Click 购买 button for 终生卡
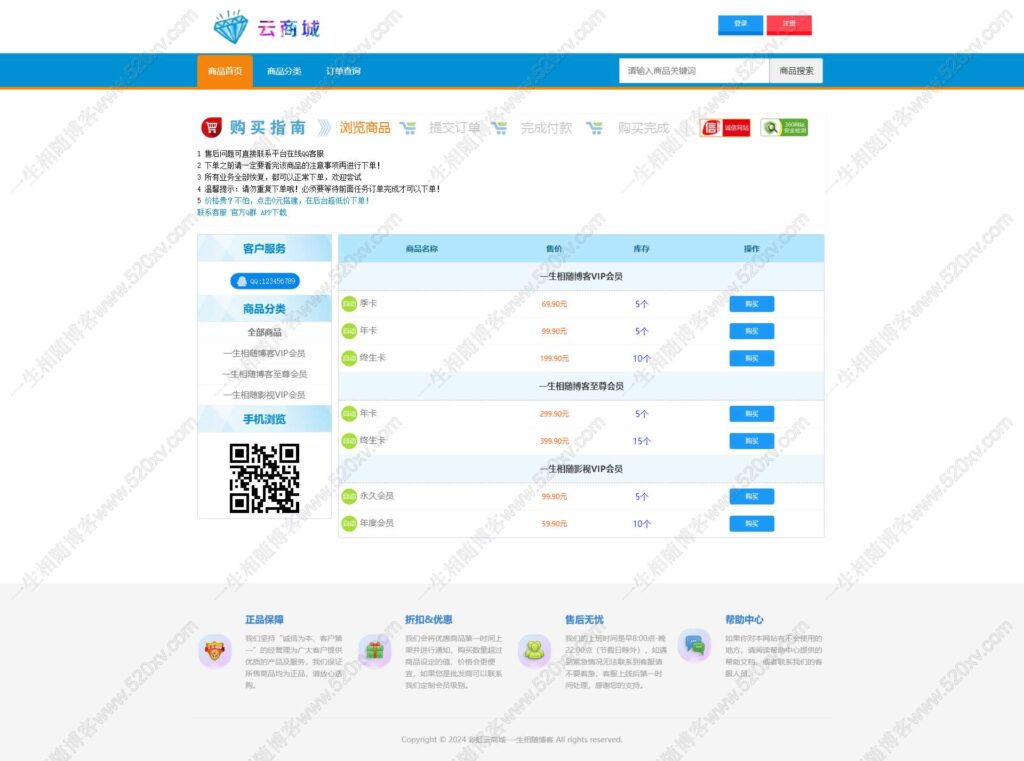The image size is (1024, 761). click(x=752, y=358)
